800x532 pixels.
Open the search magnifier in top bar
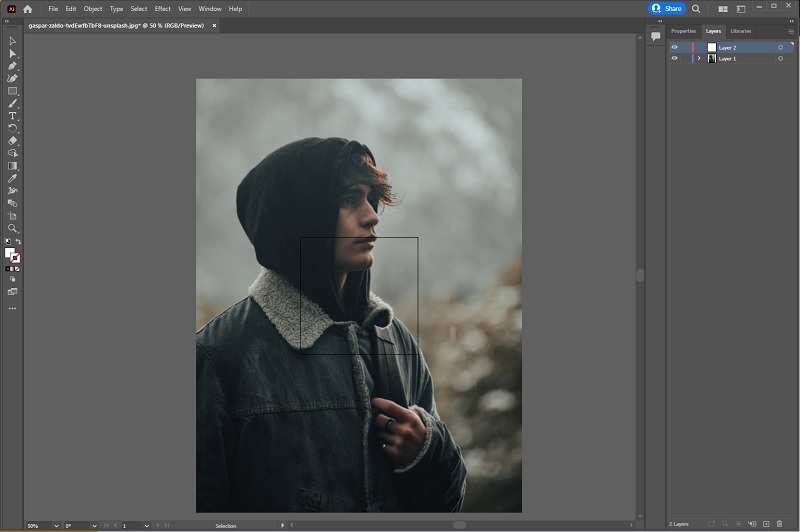coord(696,9)
